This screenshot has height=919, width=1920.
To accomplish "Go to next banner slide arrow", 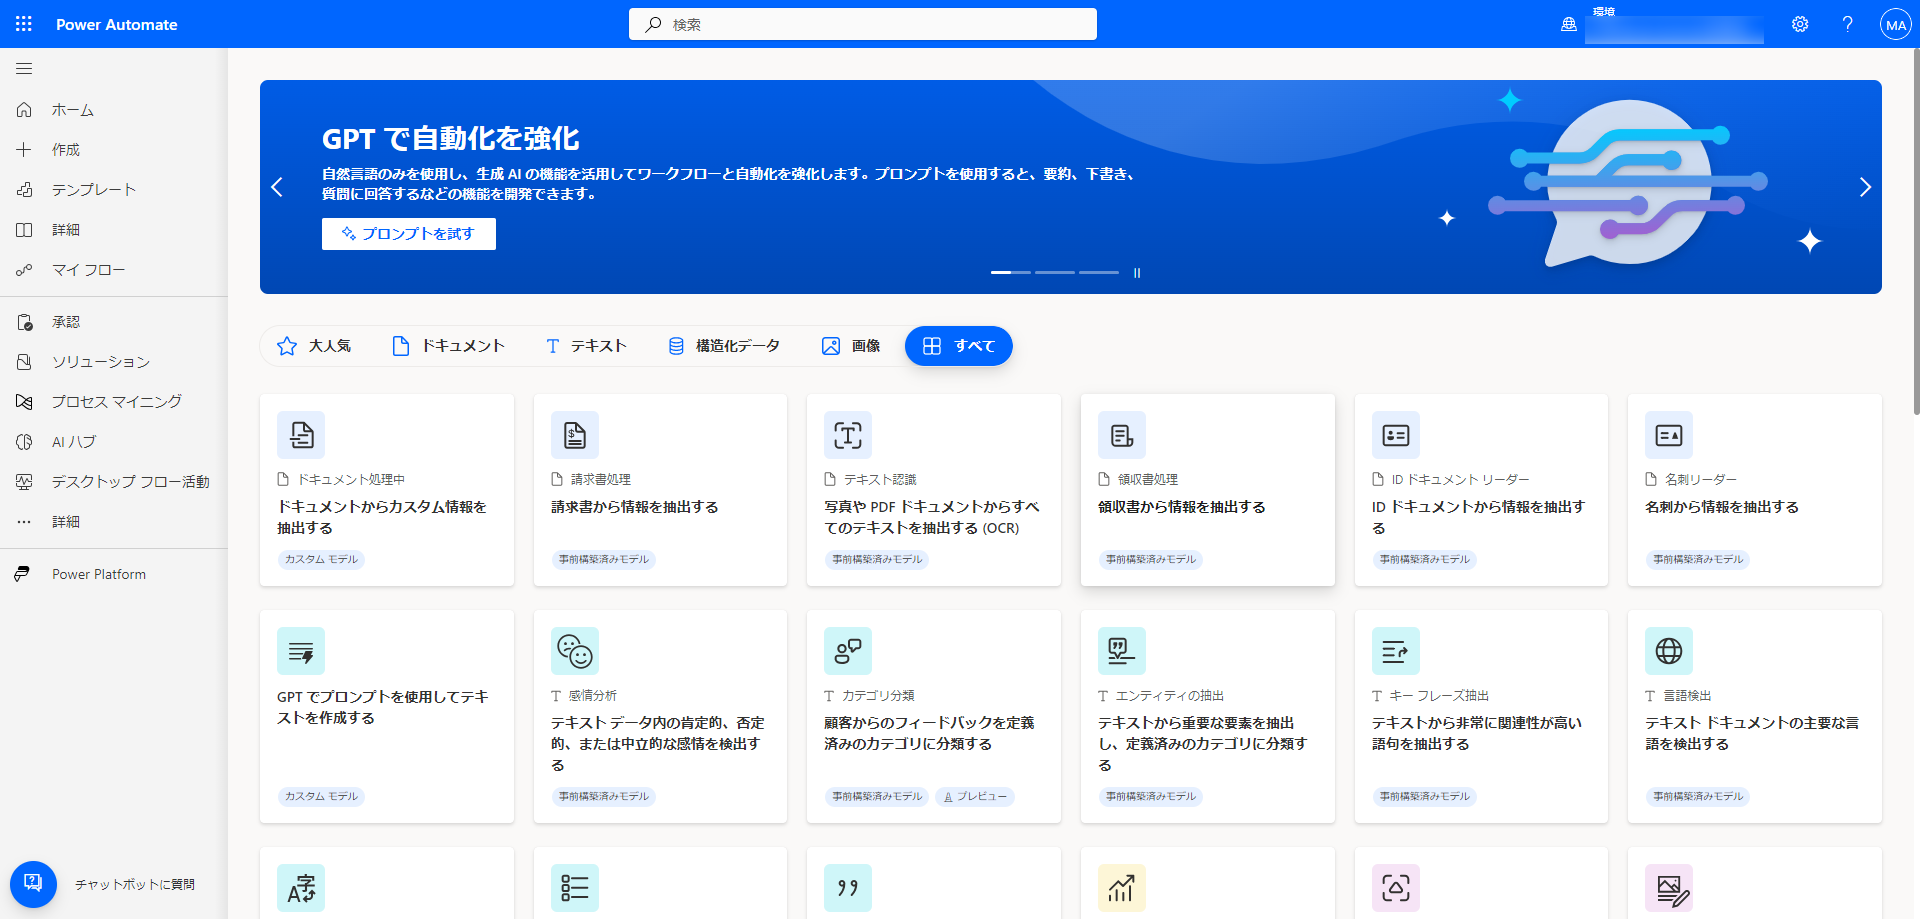I will pyautogui.click(x=1865, y=187).
